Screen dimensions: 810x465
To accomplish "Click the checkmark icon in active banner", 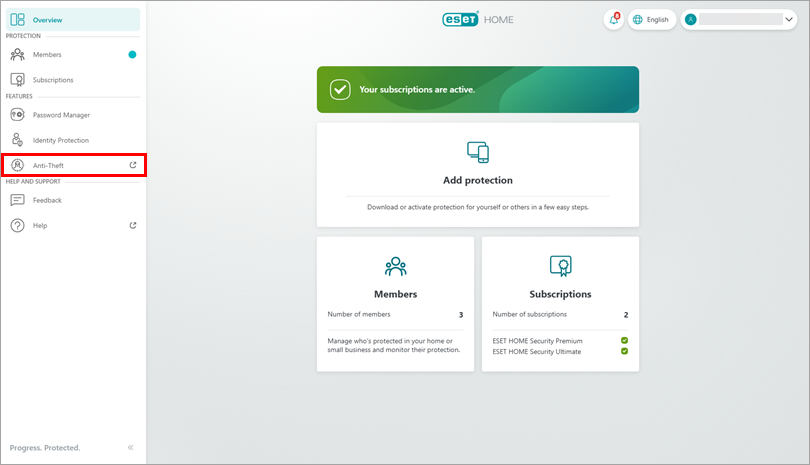I will 340,89.
